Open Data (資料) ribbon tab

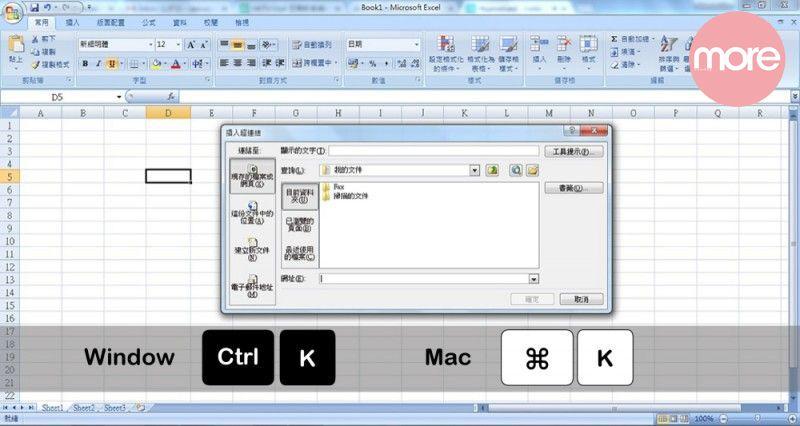click(180, 23)
